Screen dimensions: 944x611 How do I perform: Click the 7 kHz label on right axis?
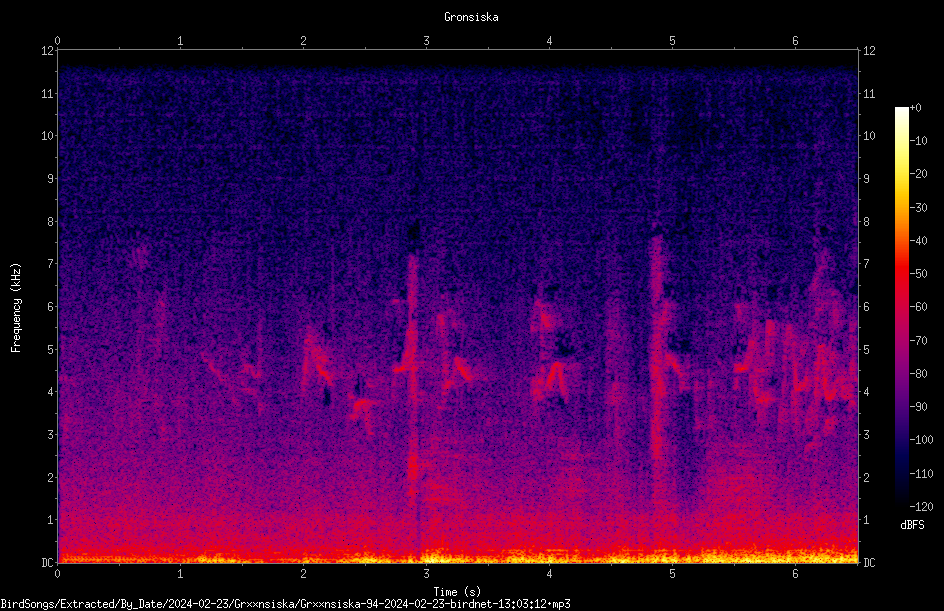(866, 264)
